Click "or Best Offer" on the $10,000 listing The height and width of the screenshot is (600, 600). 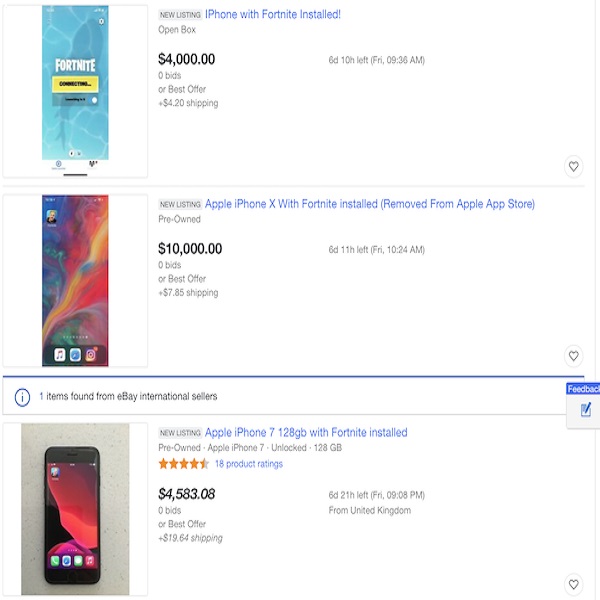[182, 279]
